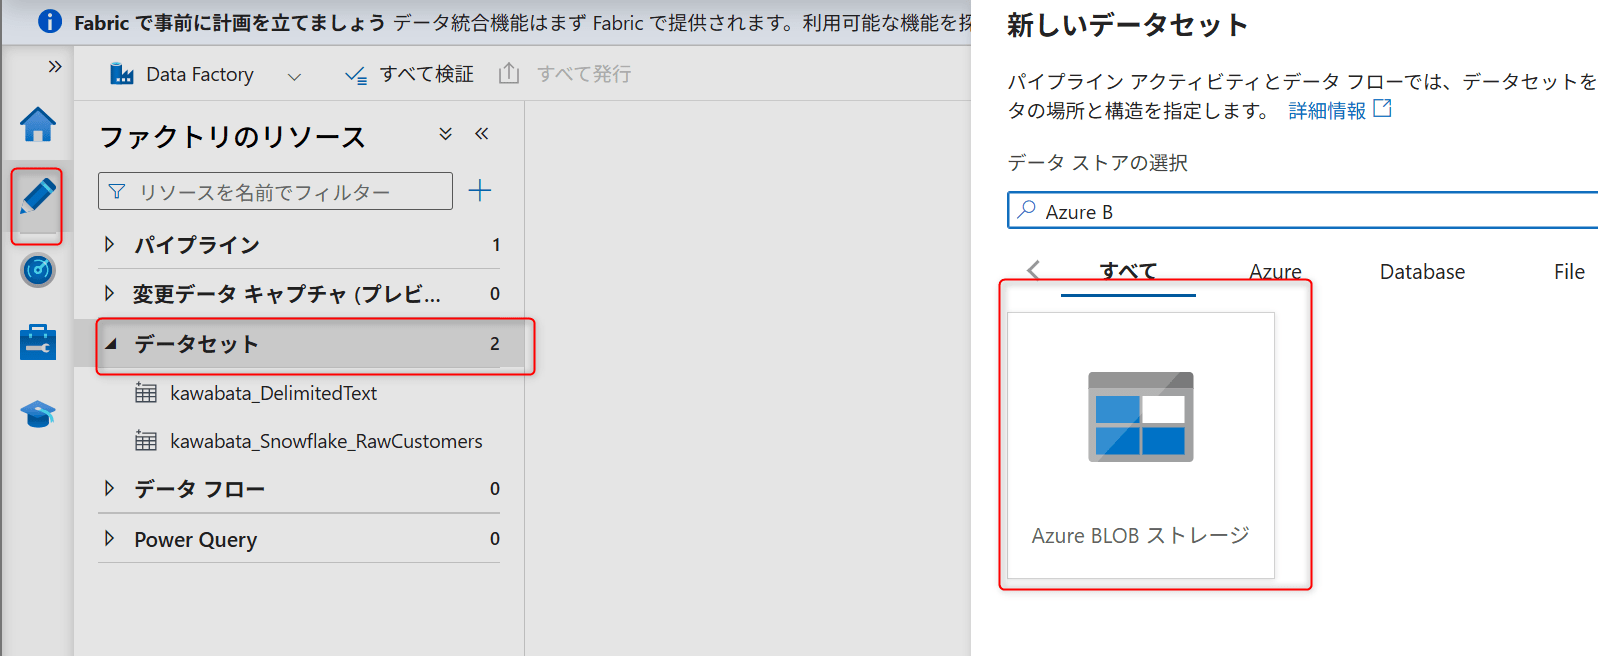1598x656 pixels.
Task: Expand the left sidebar with double chevron
Action: [x=55, y=66]
